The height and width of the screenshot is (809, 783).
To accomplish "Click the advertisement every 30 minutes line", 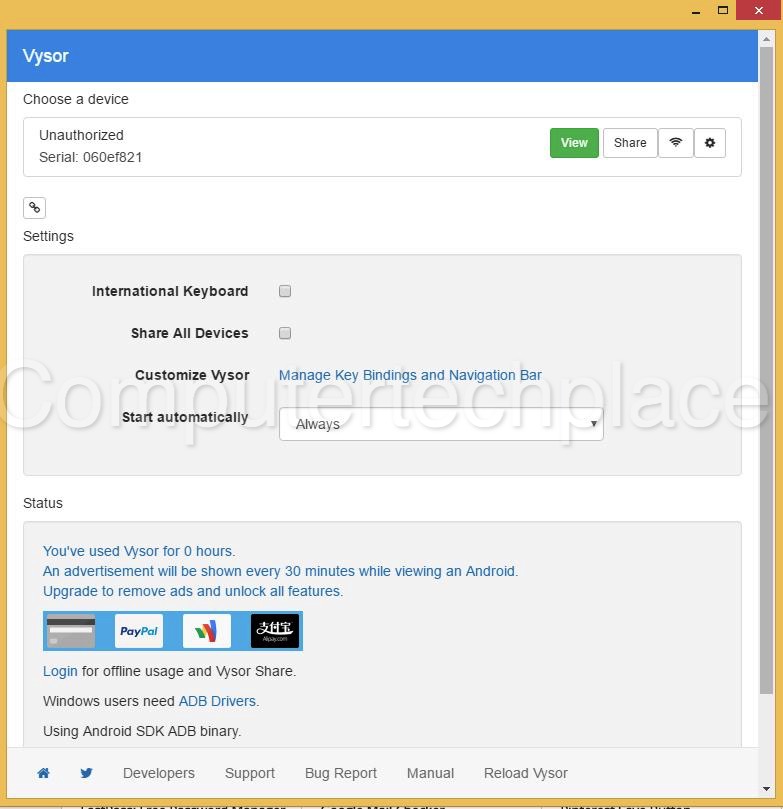I will tap(281, 571).
